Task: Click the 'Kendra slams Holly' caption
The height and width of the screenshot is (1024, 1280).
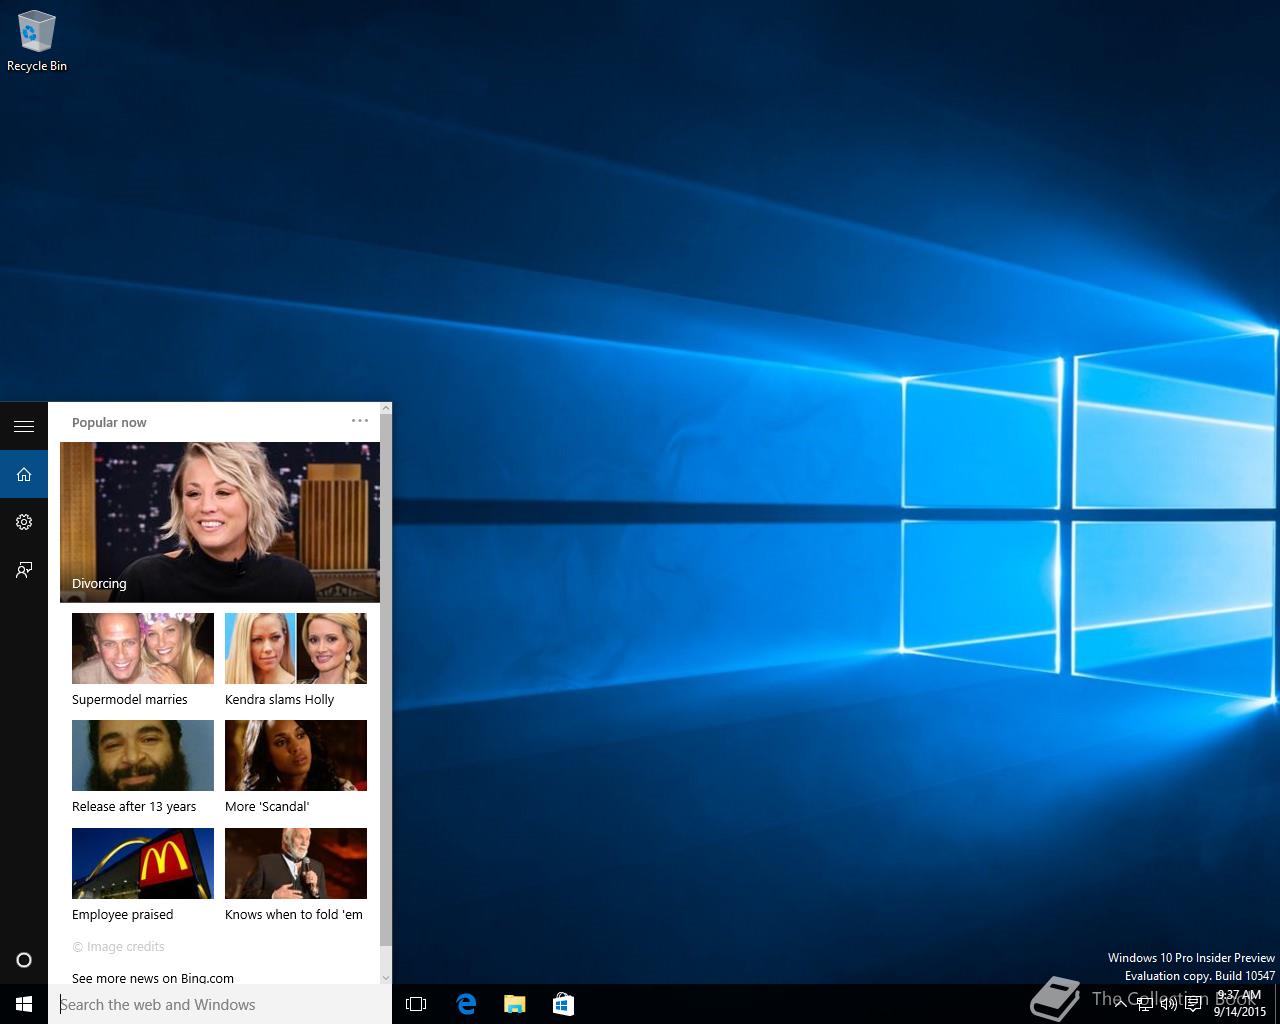Action: [x=279, y=700]
